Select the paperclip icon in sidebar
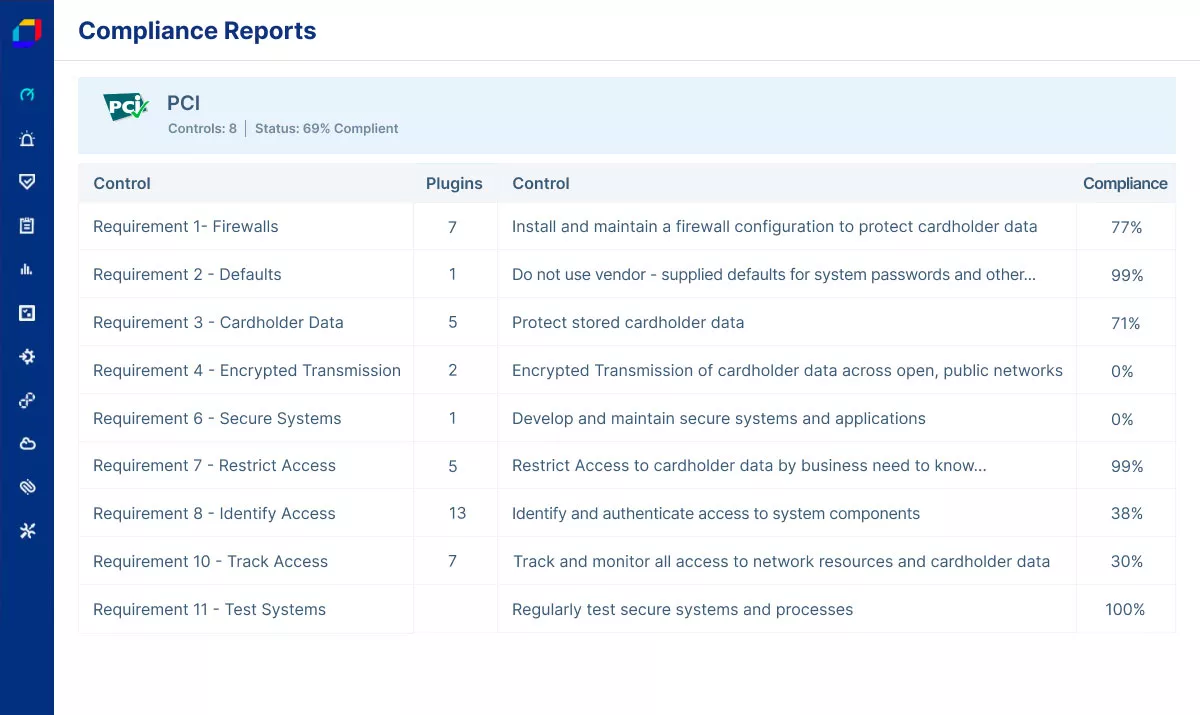Image resolution: width=1200 pixels, height=715 pixels. [27, 487]
